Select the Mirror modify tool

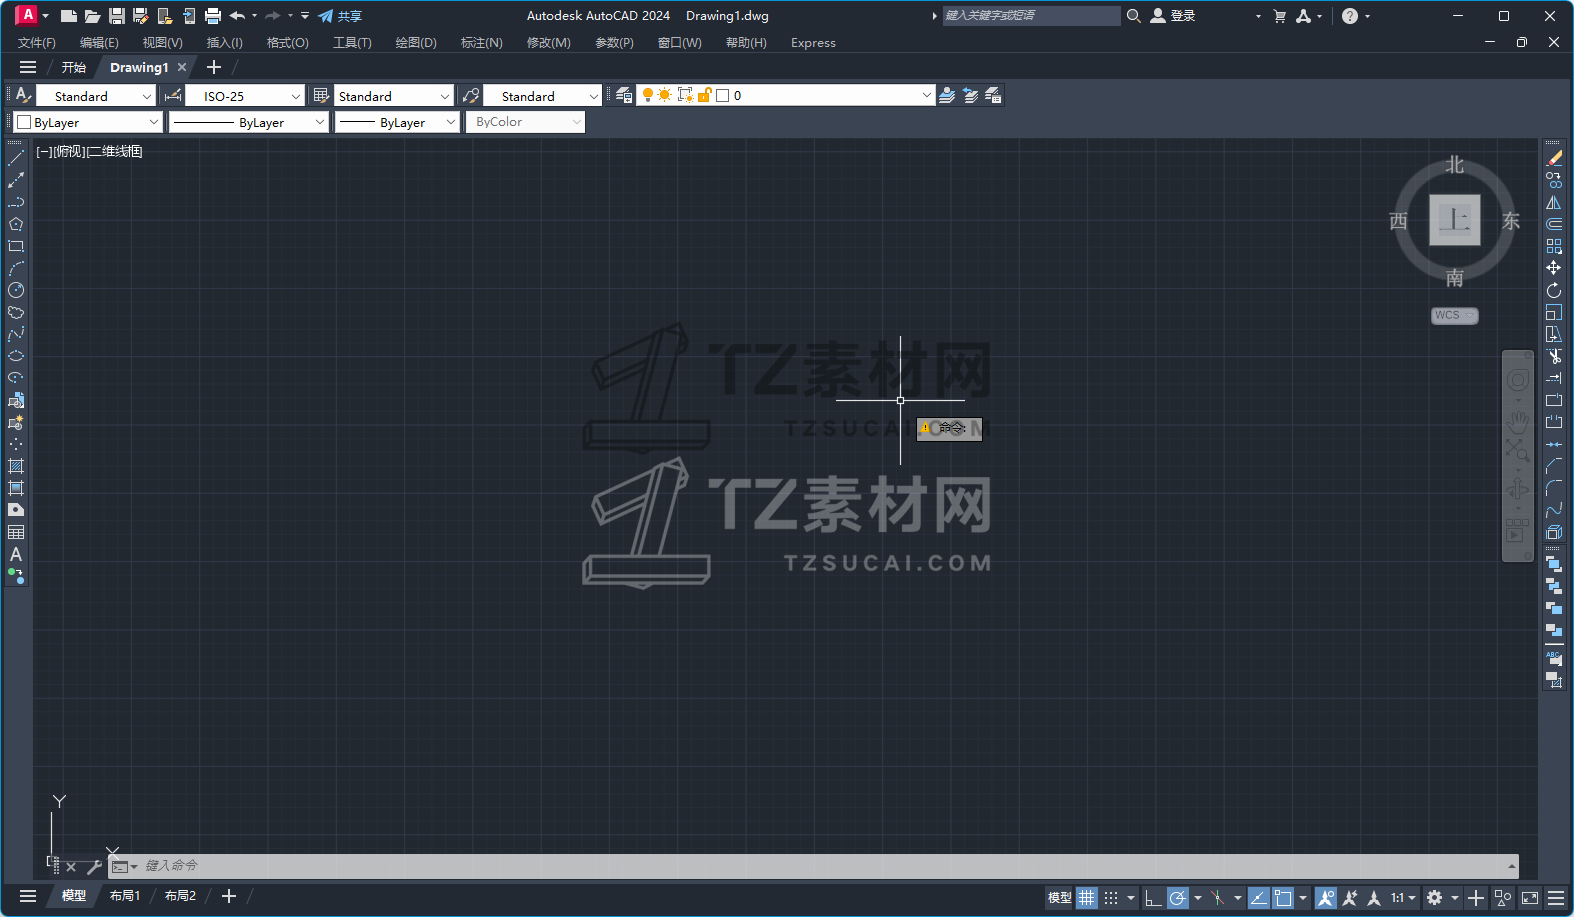click(x=1554, y=202)
